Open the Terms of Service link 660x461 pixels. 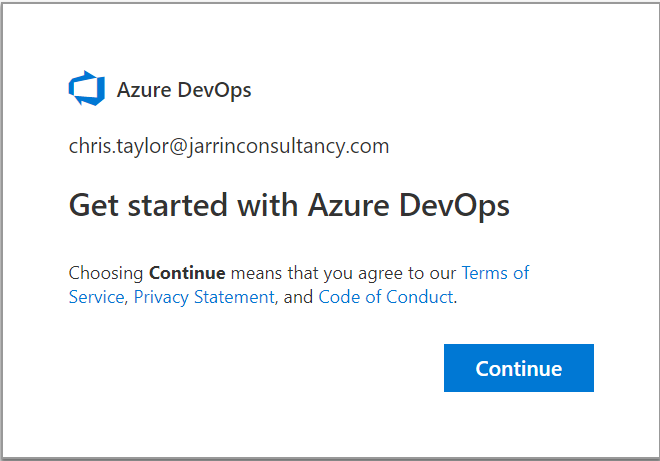click(x=495, y=273)
